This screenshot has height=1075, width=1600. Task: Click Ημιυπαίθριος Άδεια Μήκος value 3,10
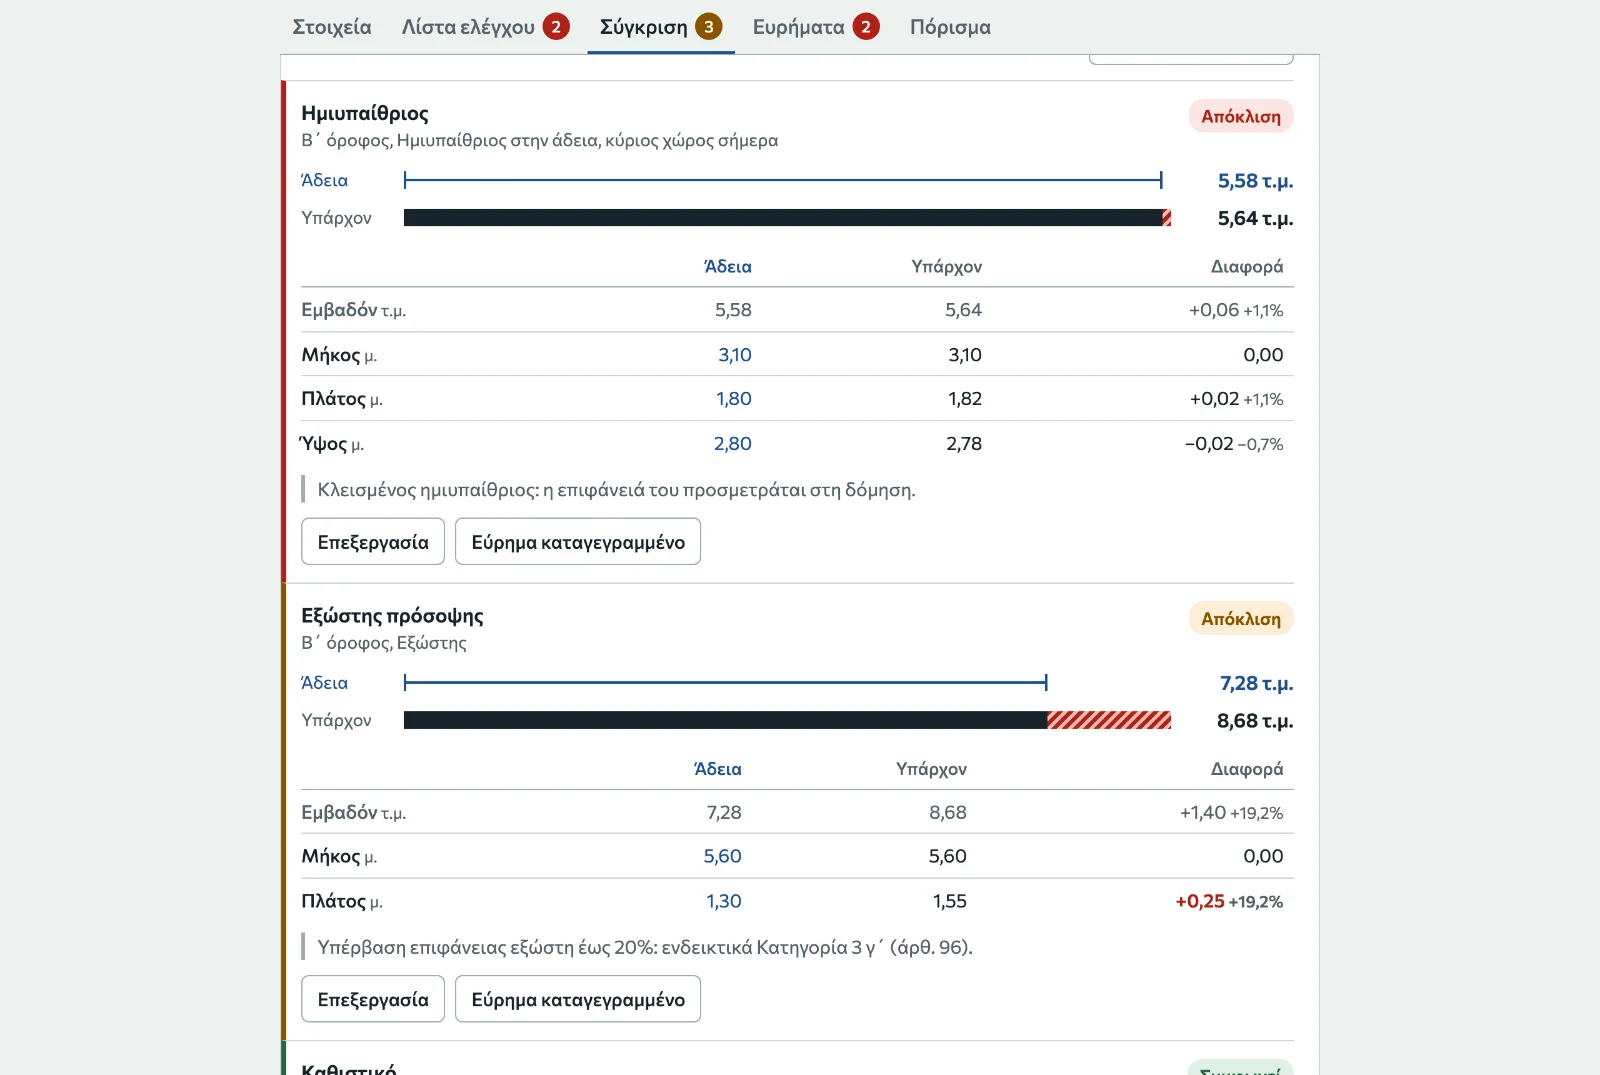735,355
